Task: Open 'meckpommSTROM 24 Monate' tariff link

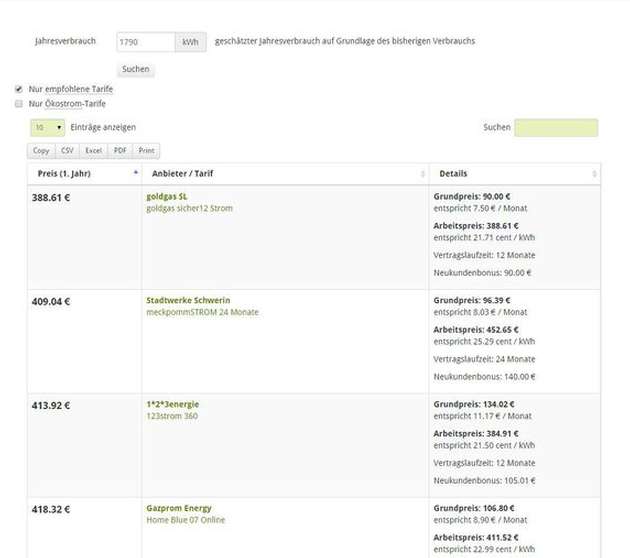Action: coord(202,312)
